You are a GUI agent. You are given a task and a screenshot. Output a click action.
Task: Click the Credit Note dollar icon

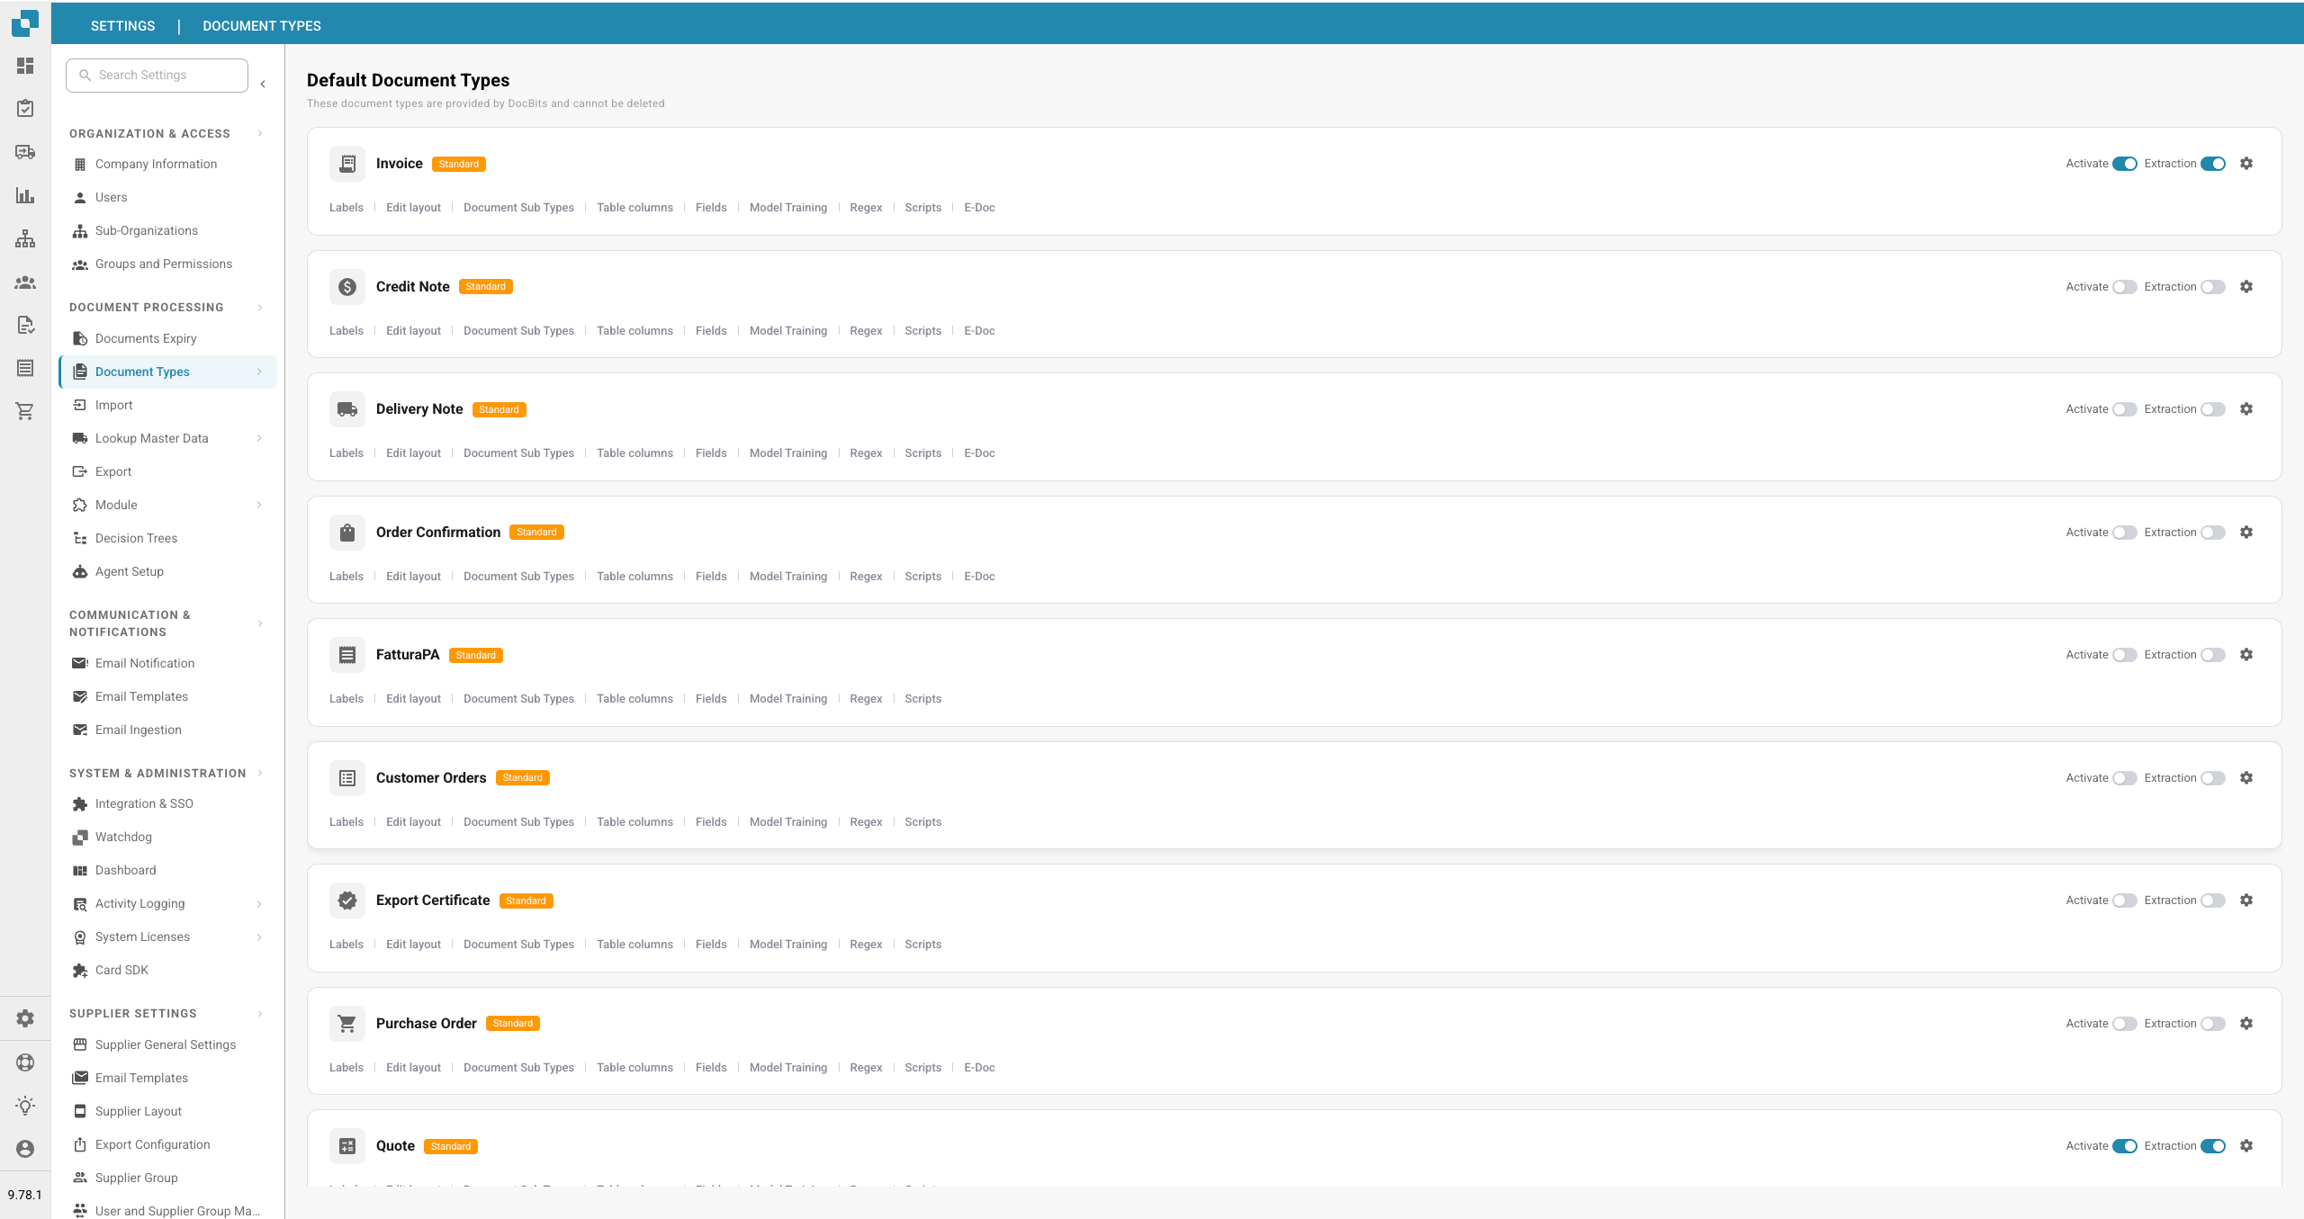[x=347, y=287]
